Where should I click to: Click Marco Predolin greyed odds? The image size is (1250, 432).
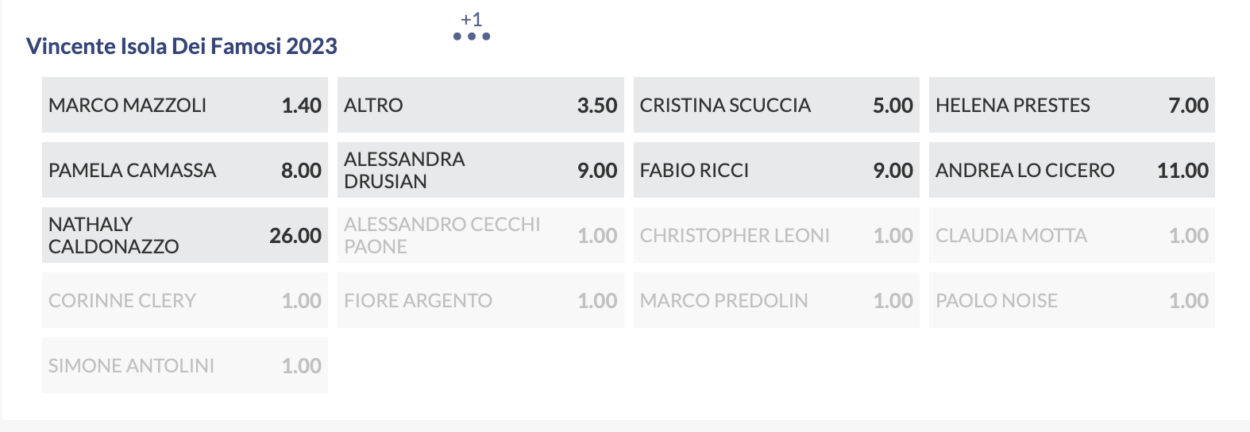[x=777, y=300]
